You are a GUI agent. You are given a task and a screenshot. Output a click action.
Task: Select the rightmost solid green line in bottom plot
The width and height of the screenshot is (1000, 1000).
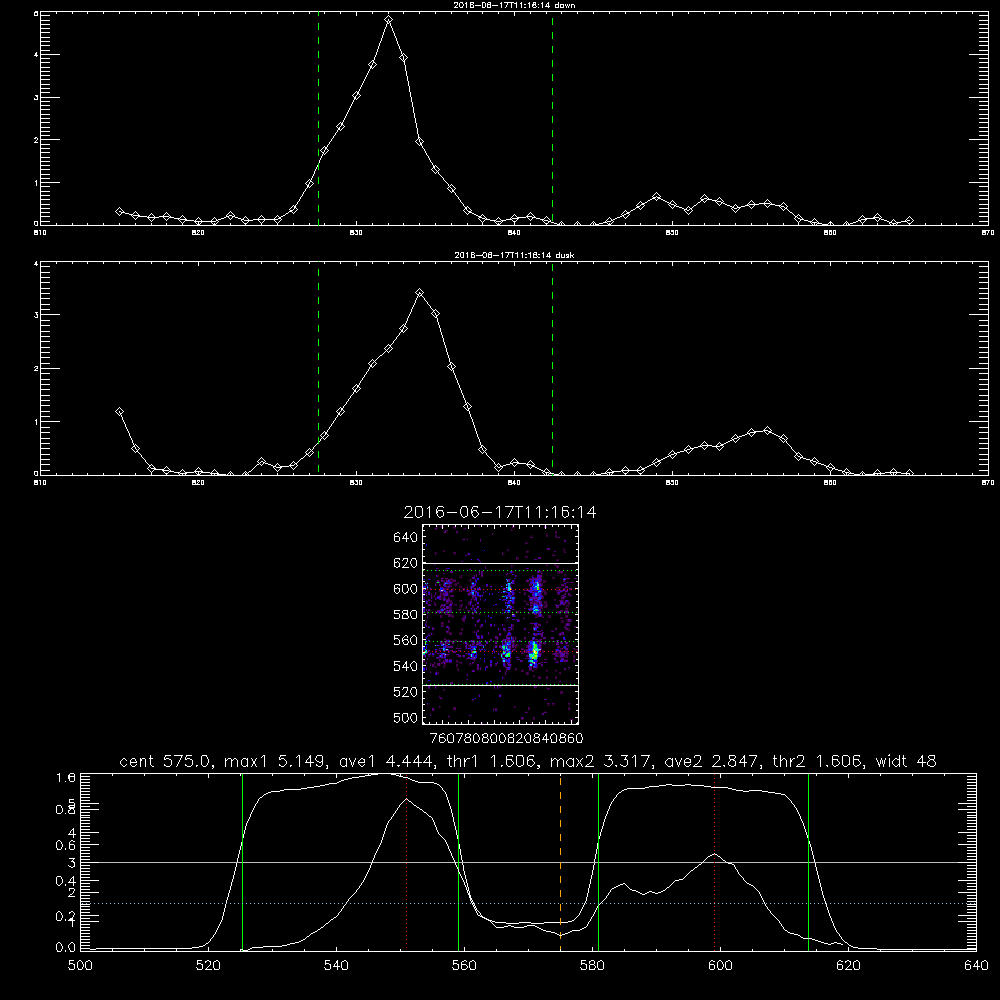[x=808, y=862]
